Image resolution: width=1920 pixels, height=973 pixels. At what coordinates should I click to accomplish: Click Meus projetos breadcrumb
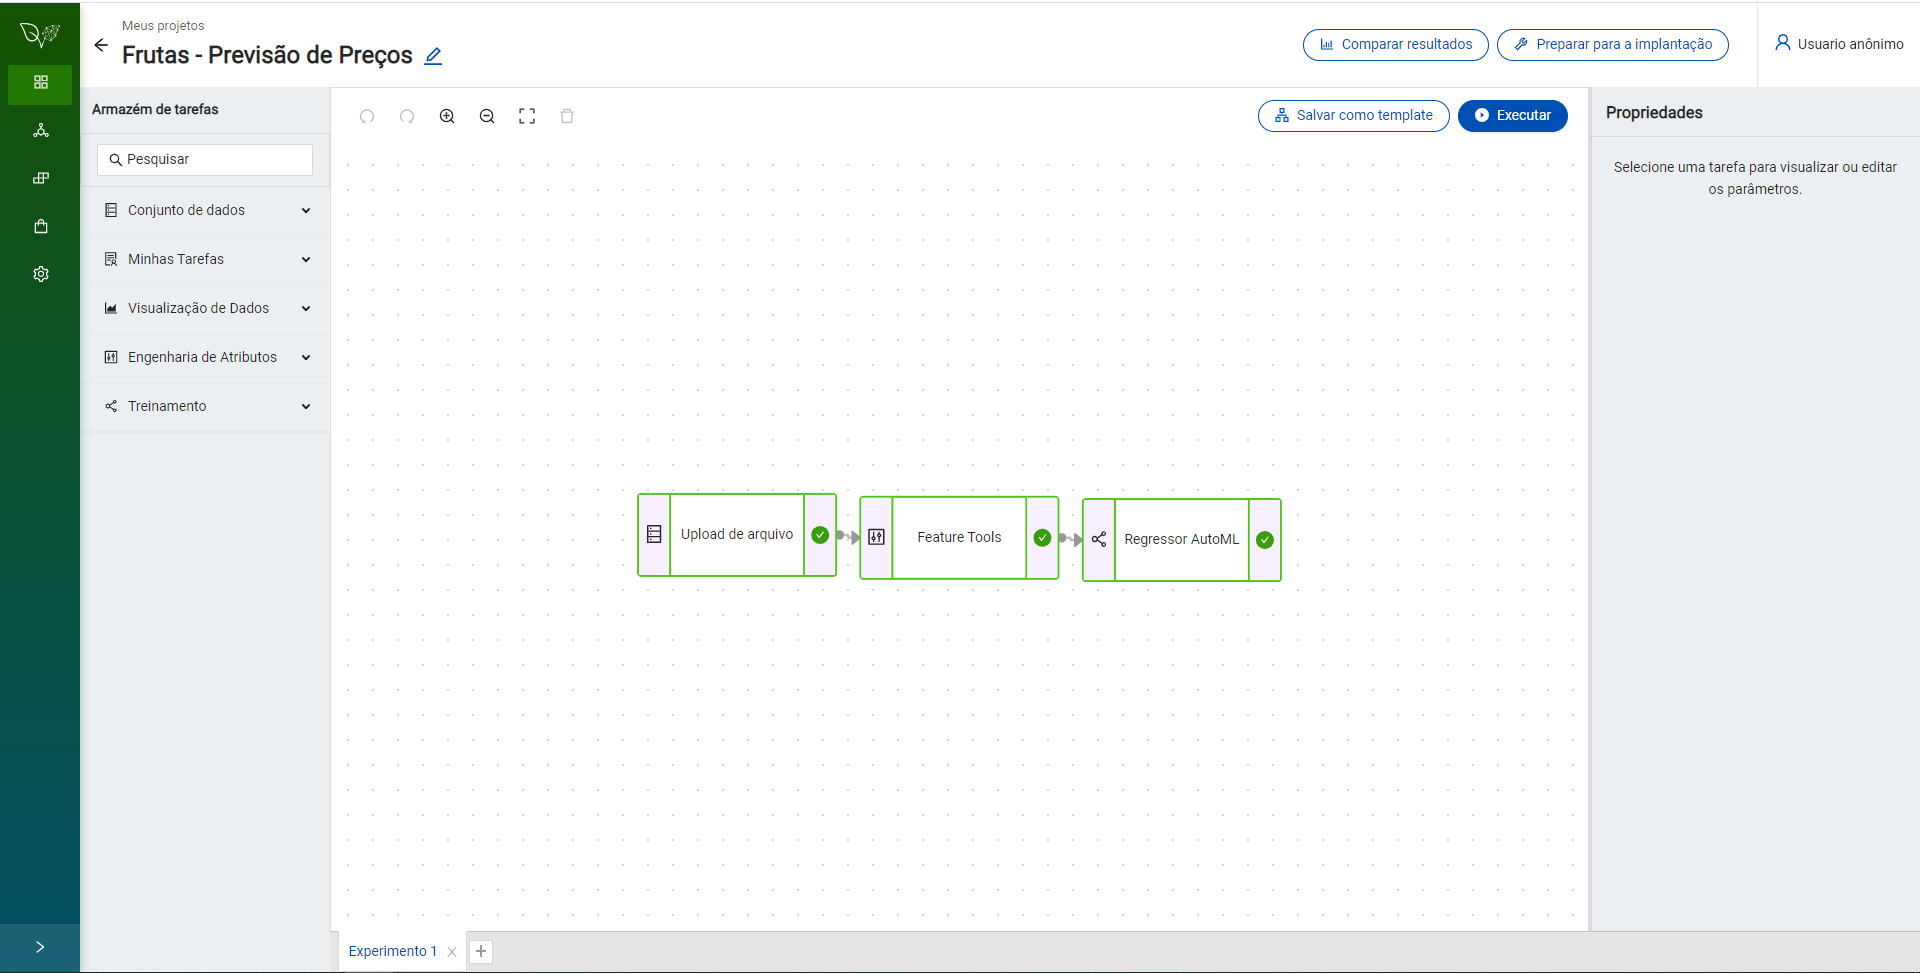[163, 26]
